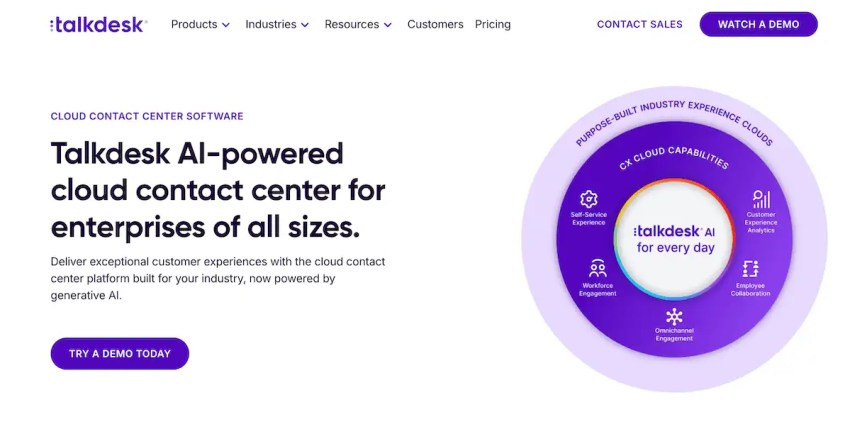The width and height of the screenshot is (850, 446).
Task: Expand the Industries dropdown chevron
Action: coord(305,25)
